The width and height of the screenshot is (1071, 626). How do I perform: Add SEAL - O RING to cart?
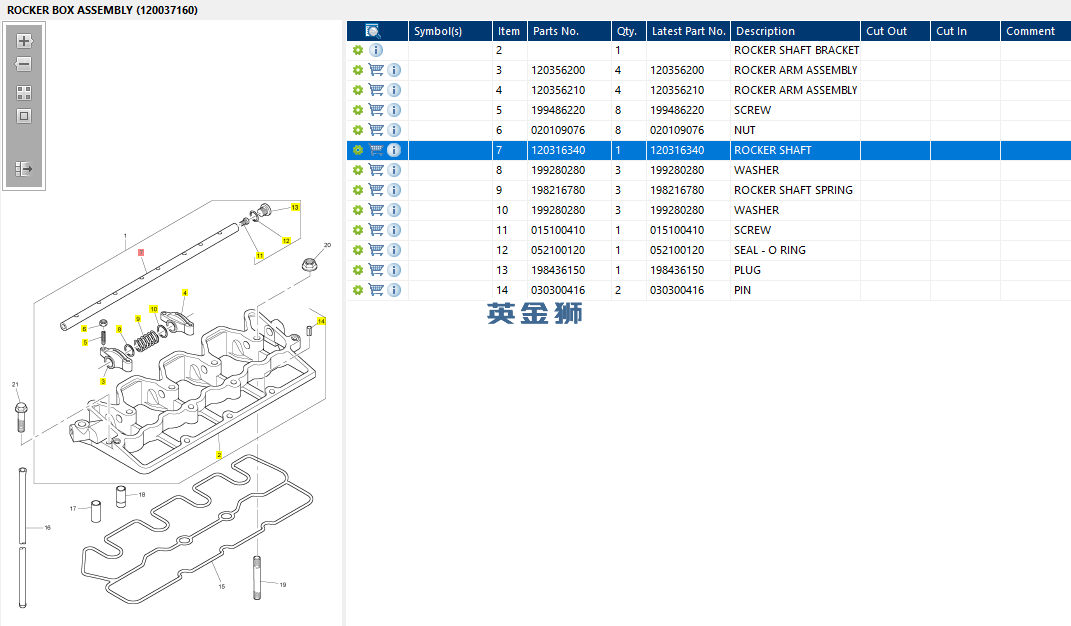376,250
